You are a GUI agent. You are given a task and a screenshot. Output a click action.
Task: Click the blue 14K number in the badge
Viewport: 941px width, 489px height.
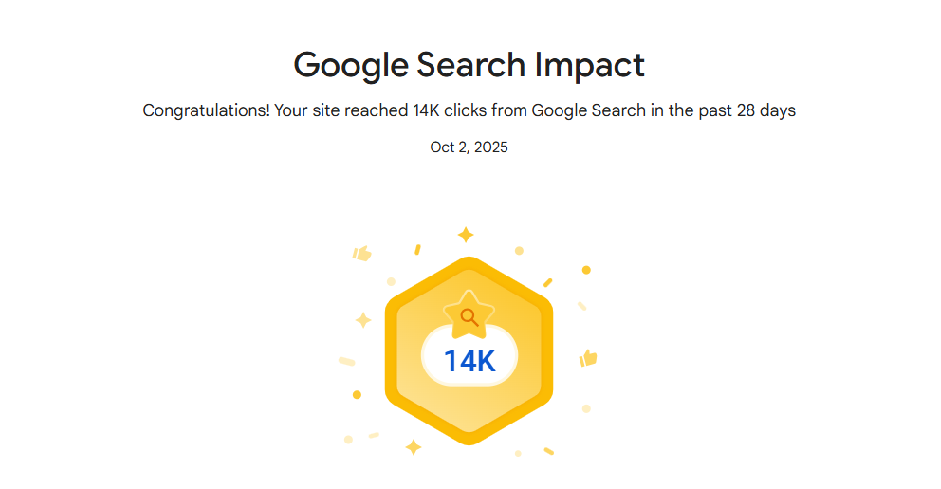coord(469,361)
